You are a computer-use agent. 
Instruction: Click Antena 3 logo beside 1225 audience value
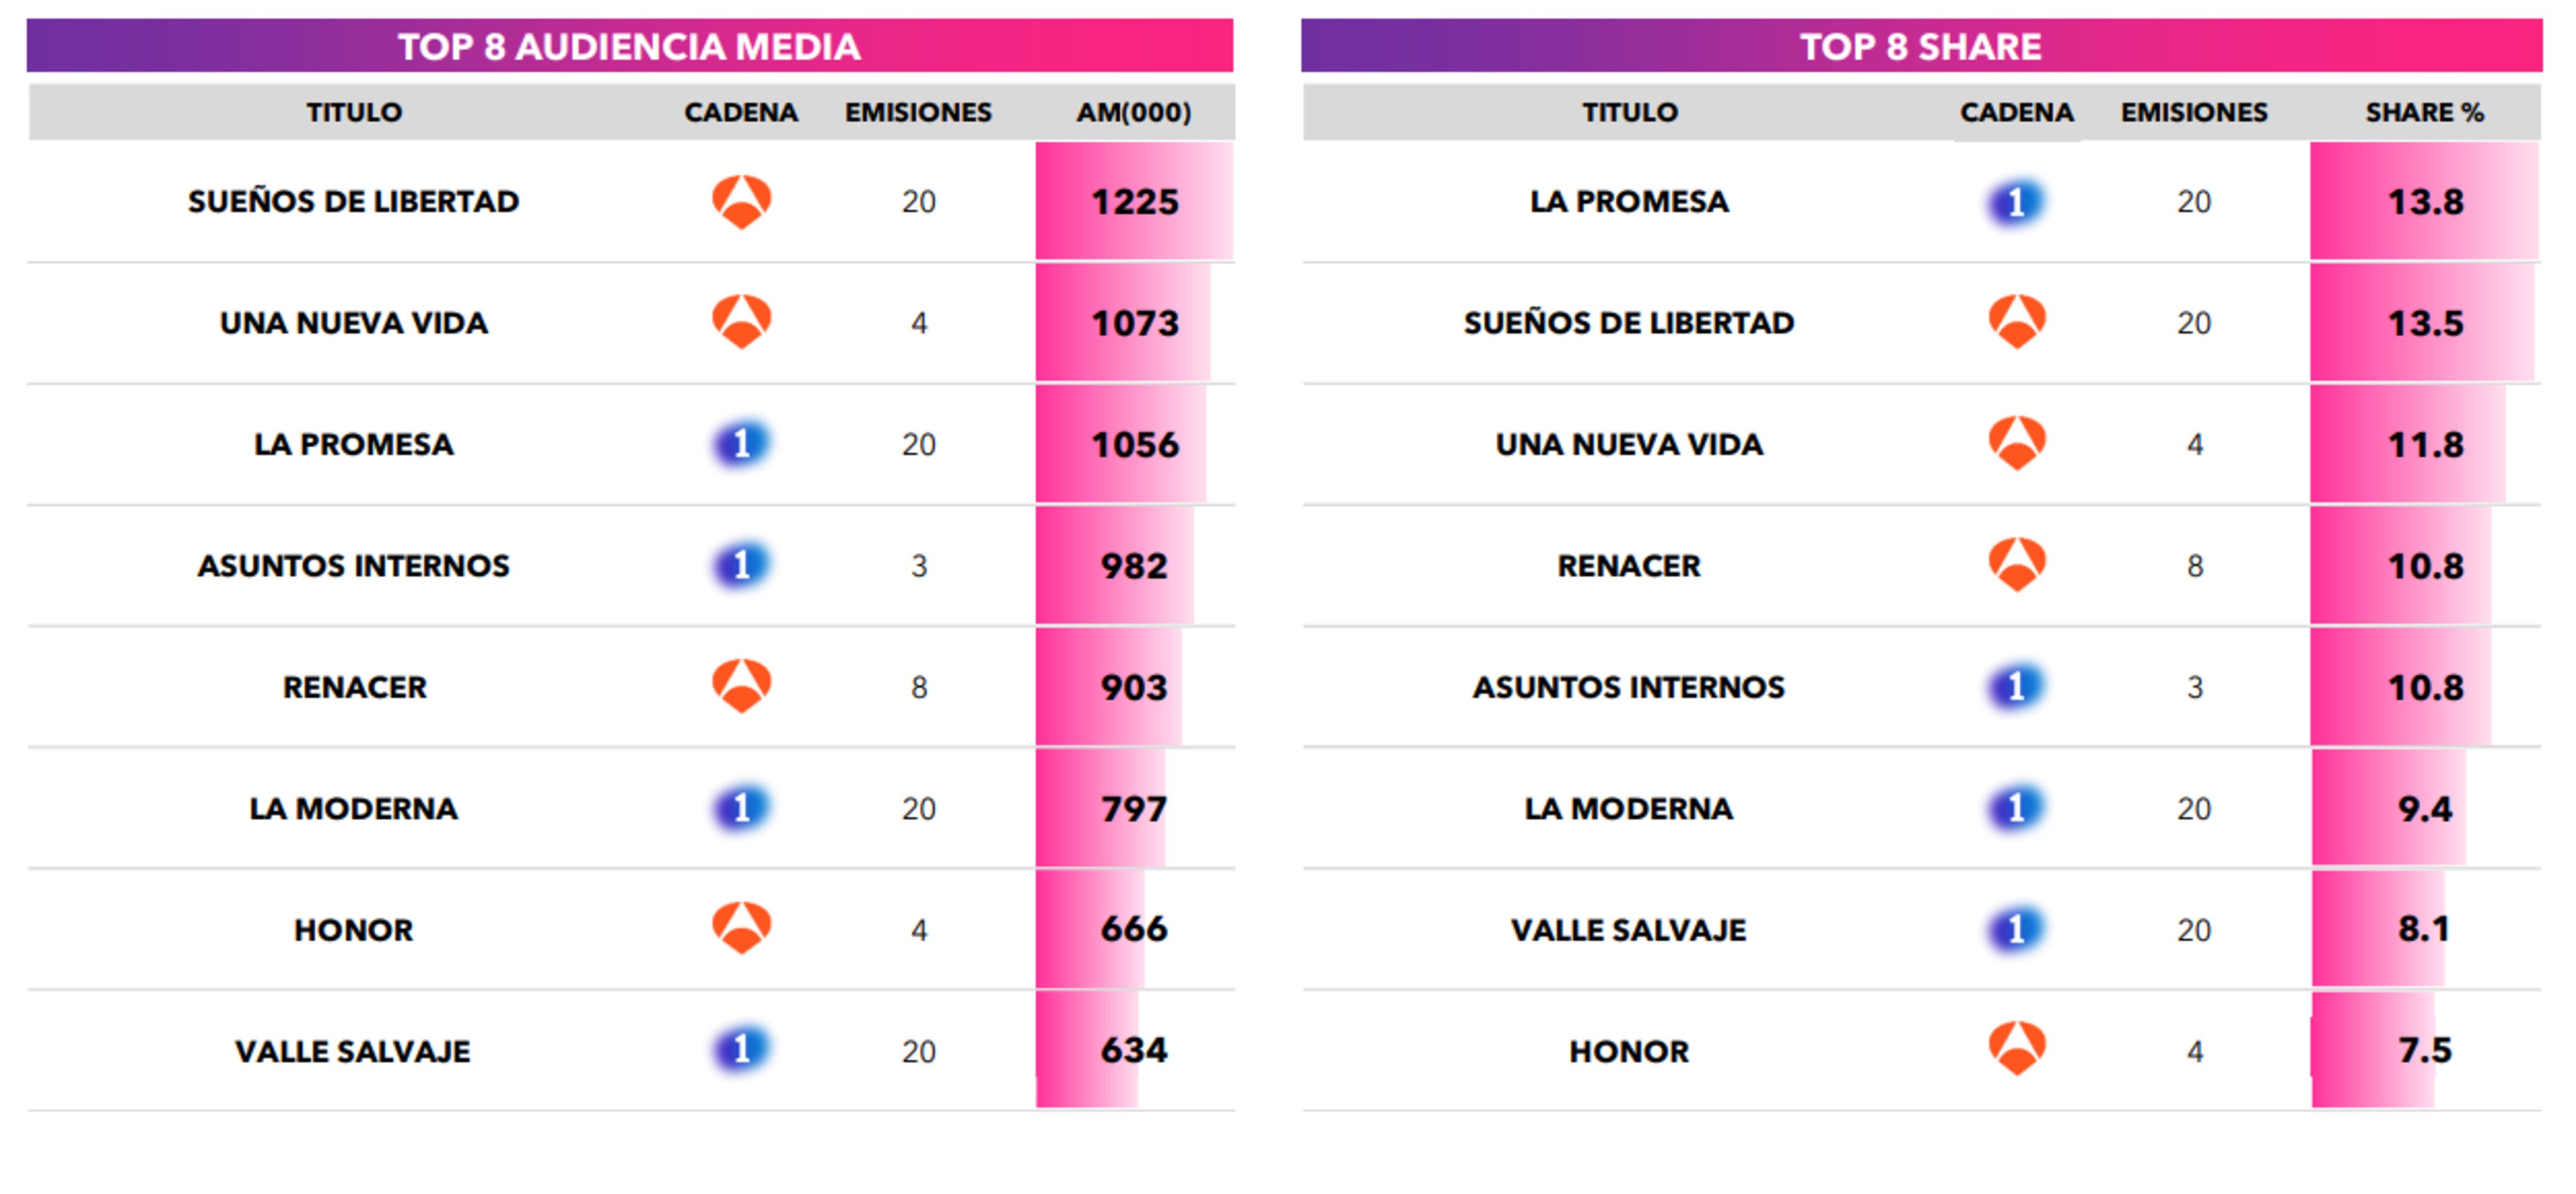click(741, 202)
